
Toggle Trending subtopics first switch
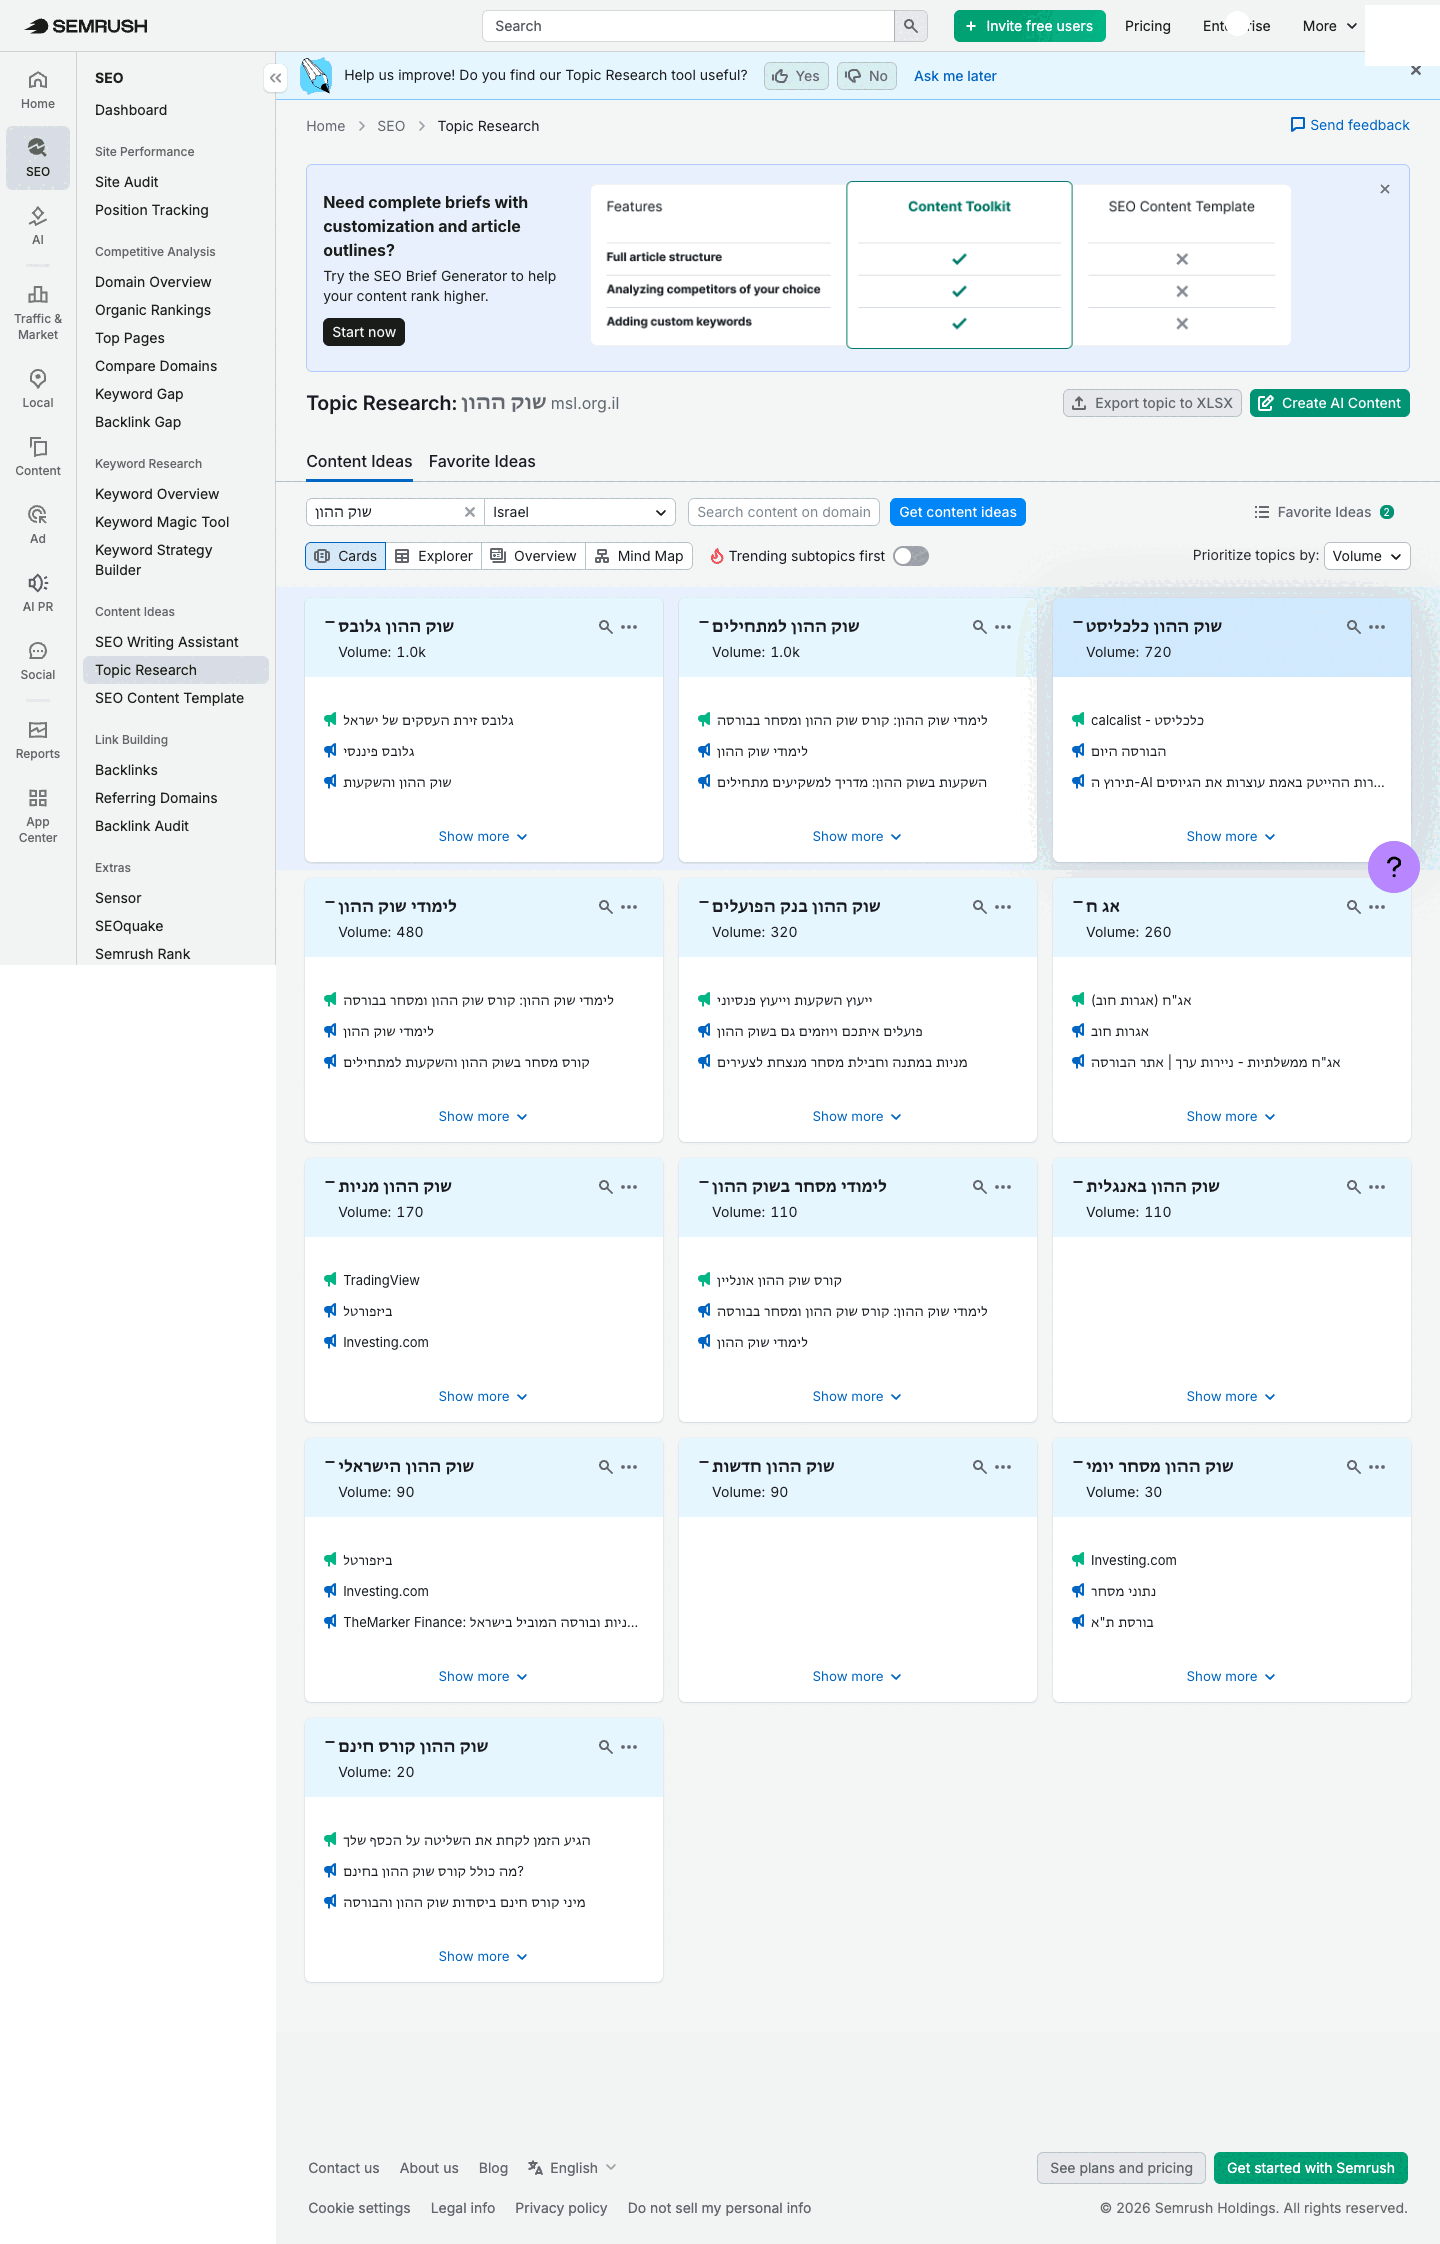coord(911,556)
